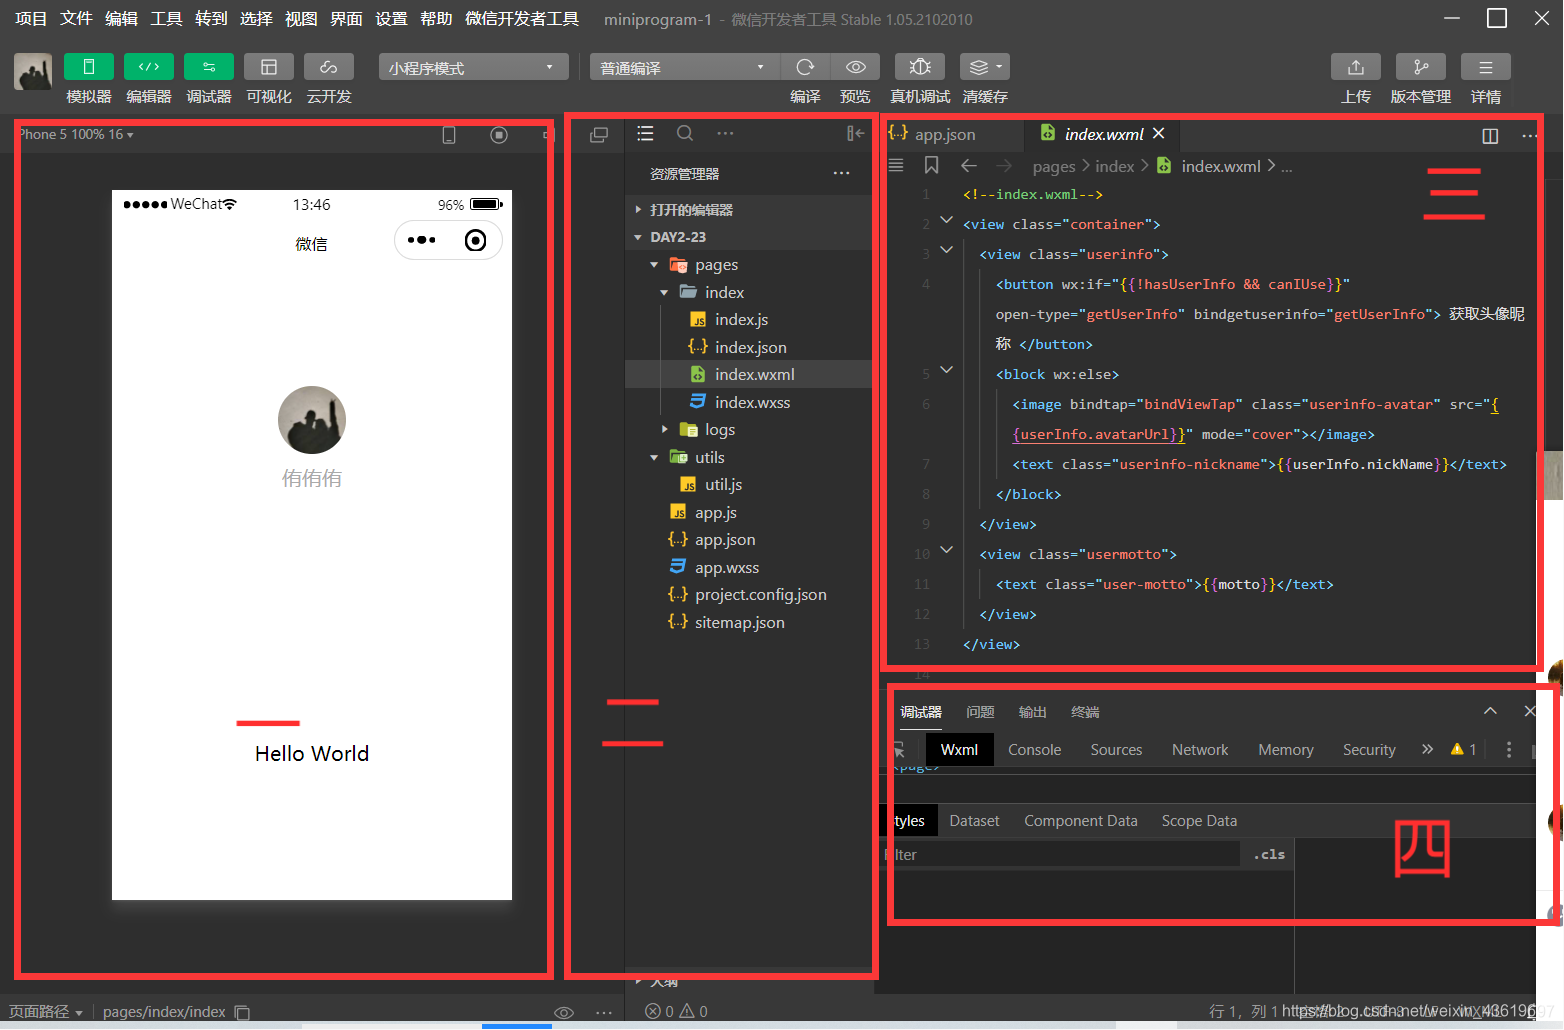This screenshot has width=1564, height=1030.
Task: Click the preview eye icon
Action: [855, 67]
